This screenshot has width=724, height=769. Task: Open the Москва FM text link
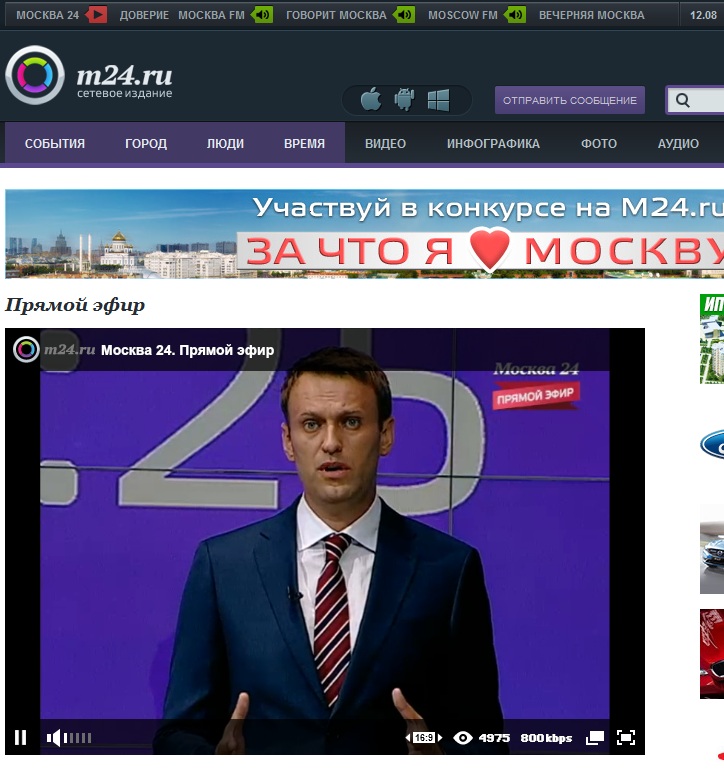pos(211,15)
